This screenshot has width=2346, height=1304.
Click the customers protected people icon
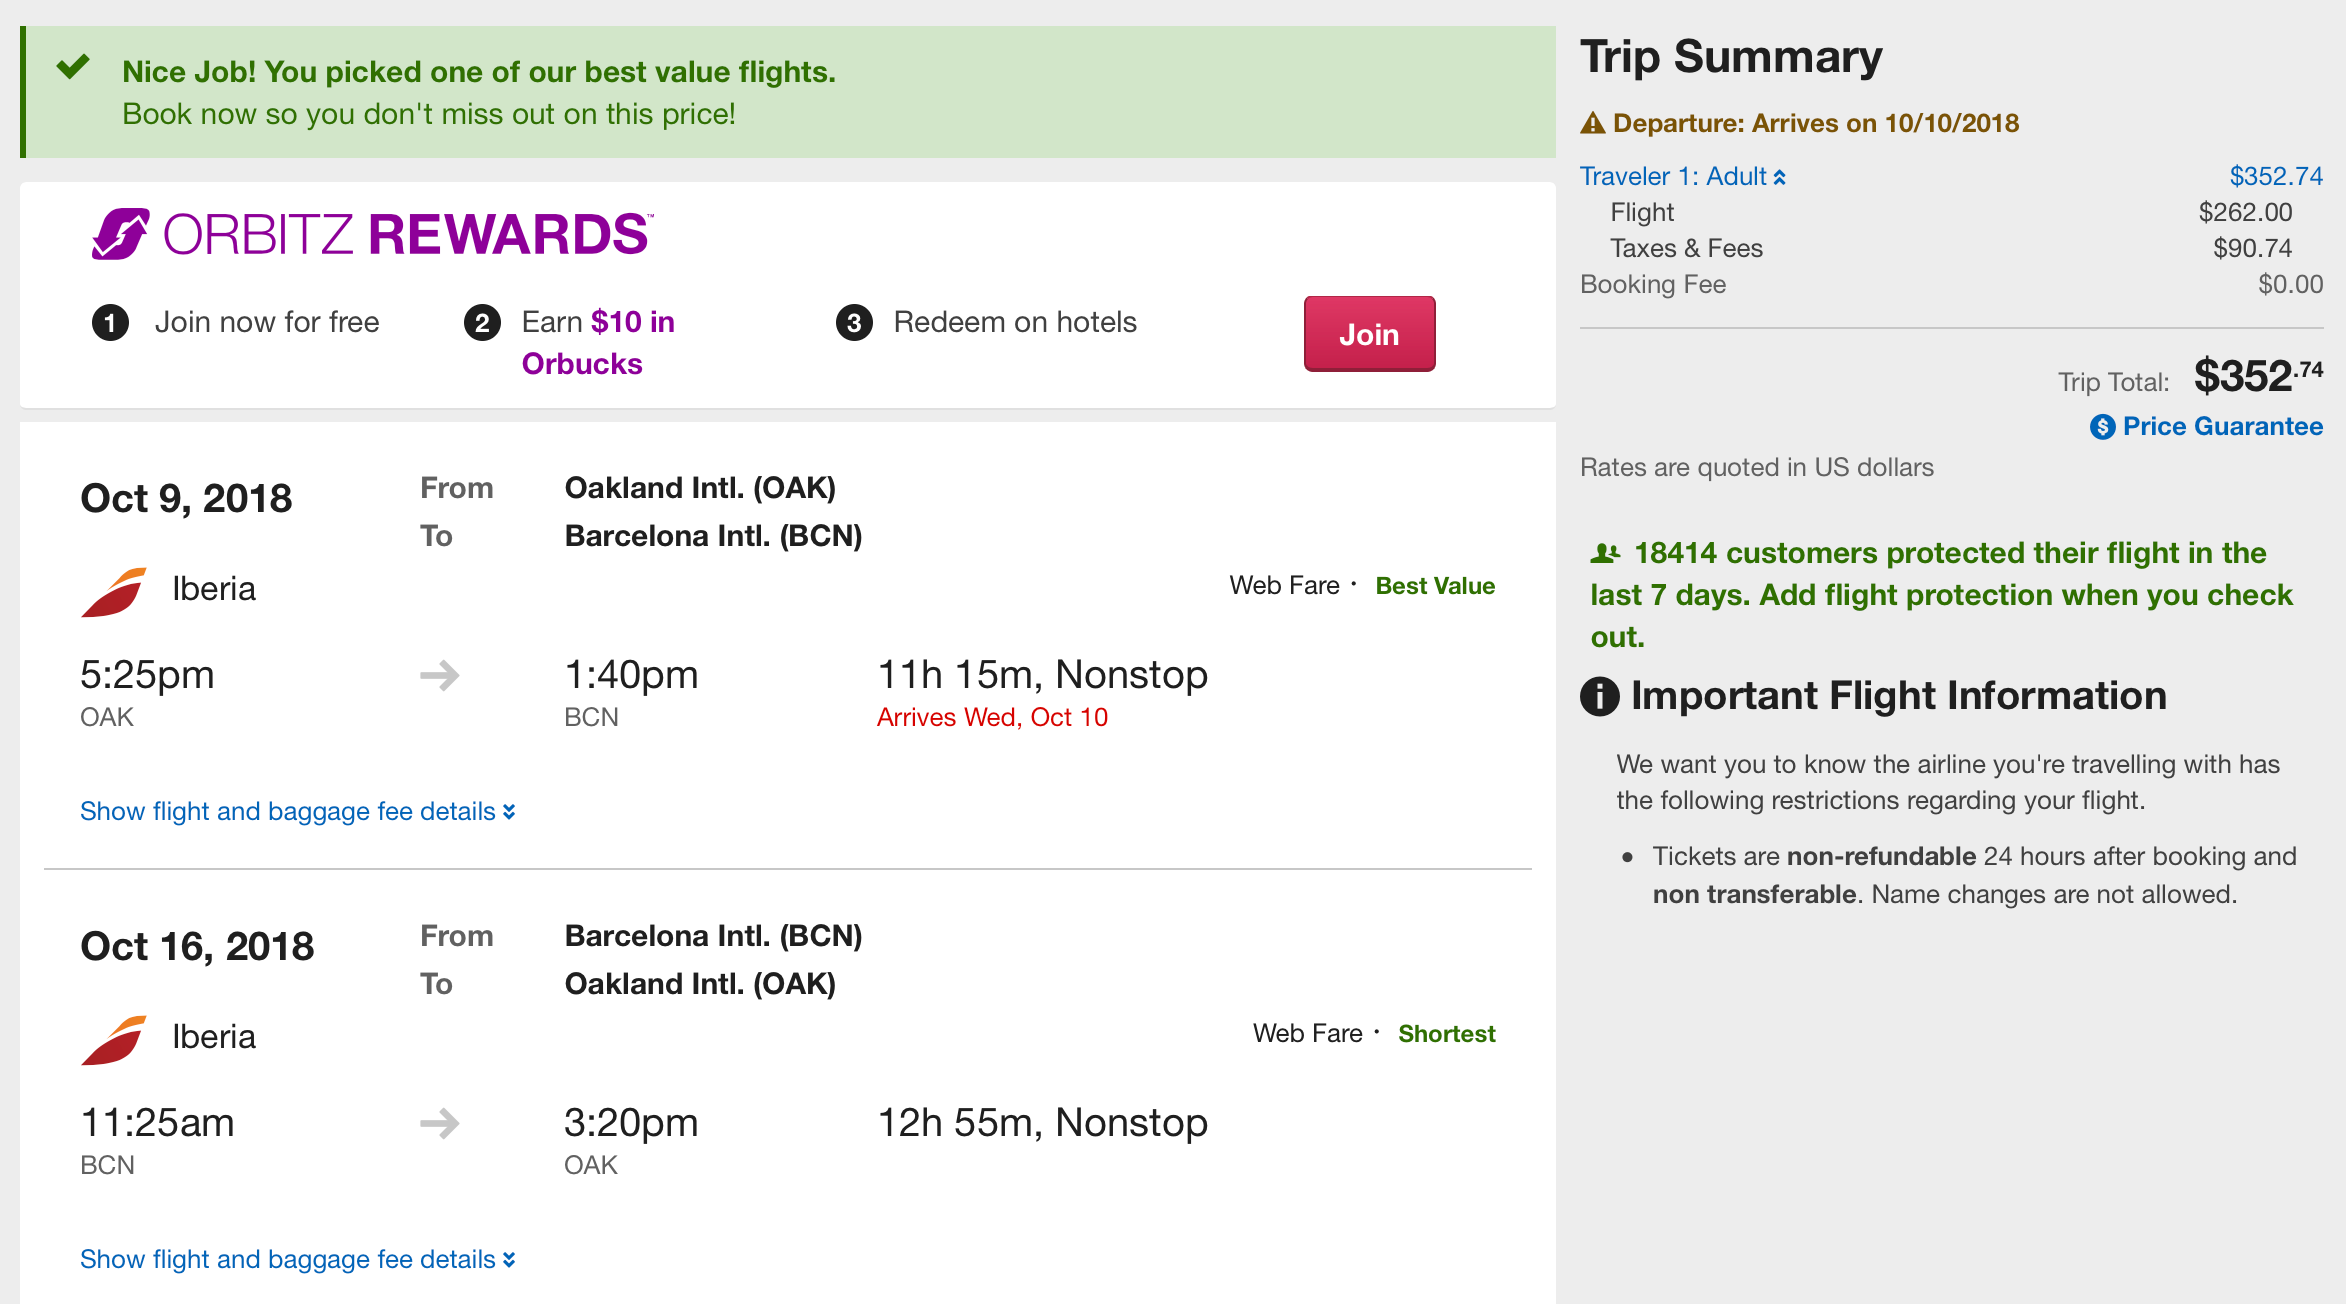tap(1605, 553)
